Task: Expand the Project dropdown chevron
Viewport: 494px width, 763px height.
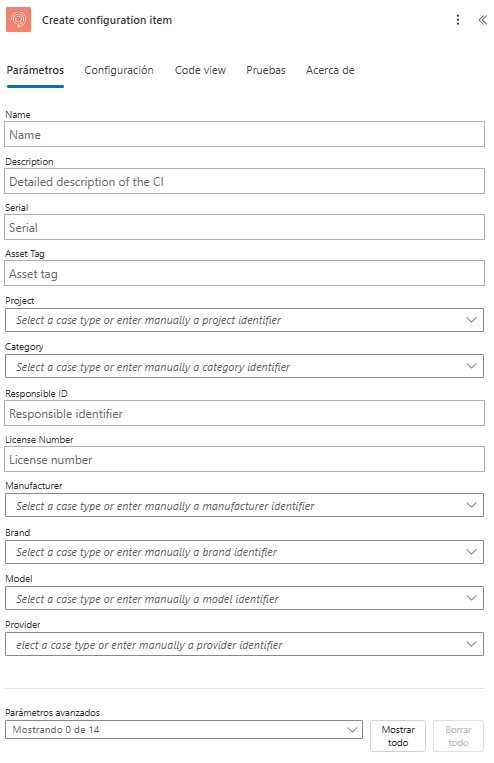Action: coord(471,320)
